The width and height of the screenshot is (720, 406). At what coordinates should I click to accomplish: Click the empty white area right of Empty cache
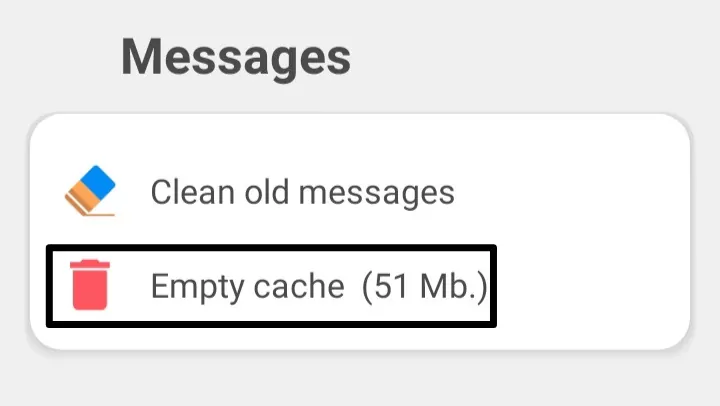592,286
